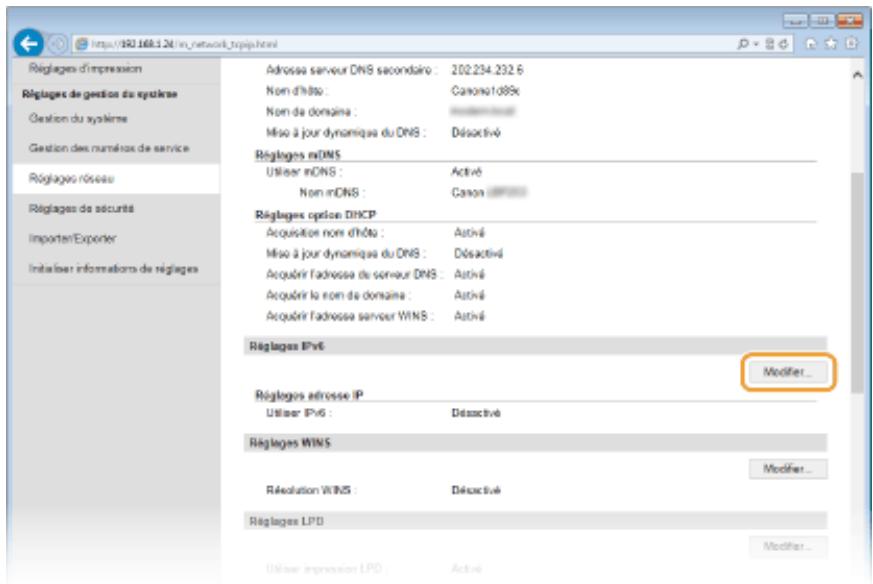Click the page icon beside the URL

tap(82, 44)
